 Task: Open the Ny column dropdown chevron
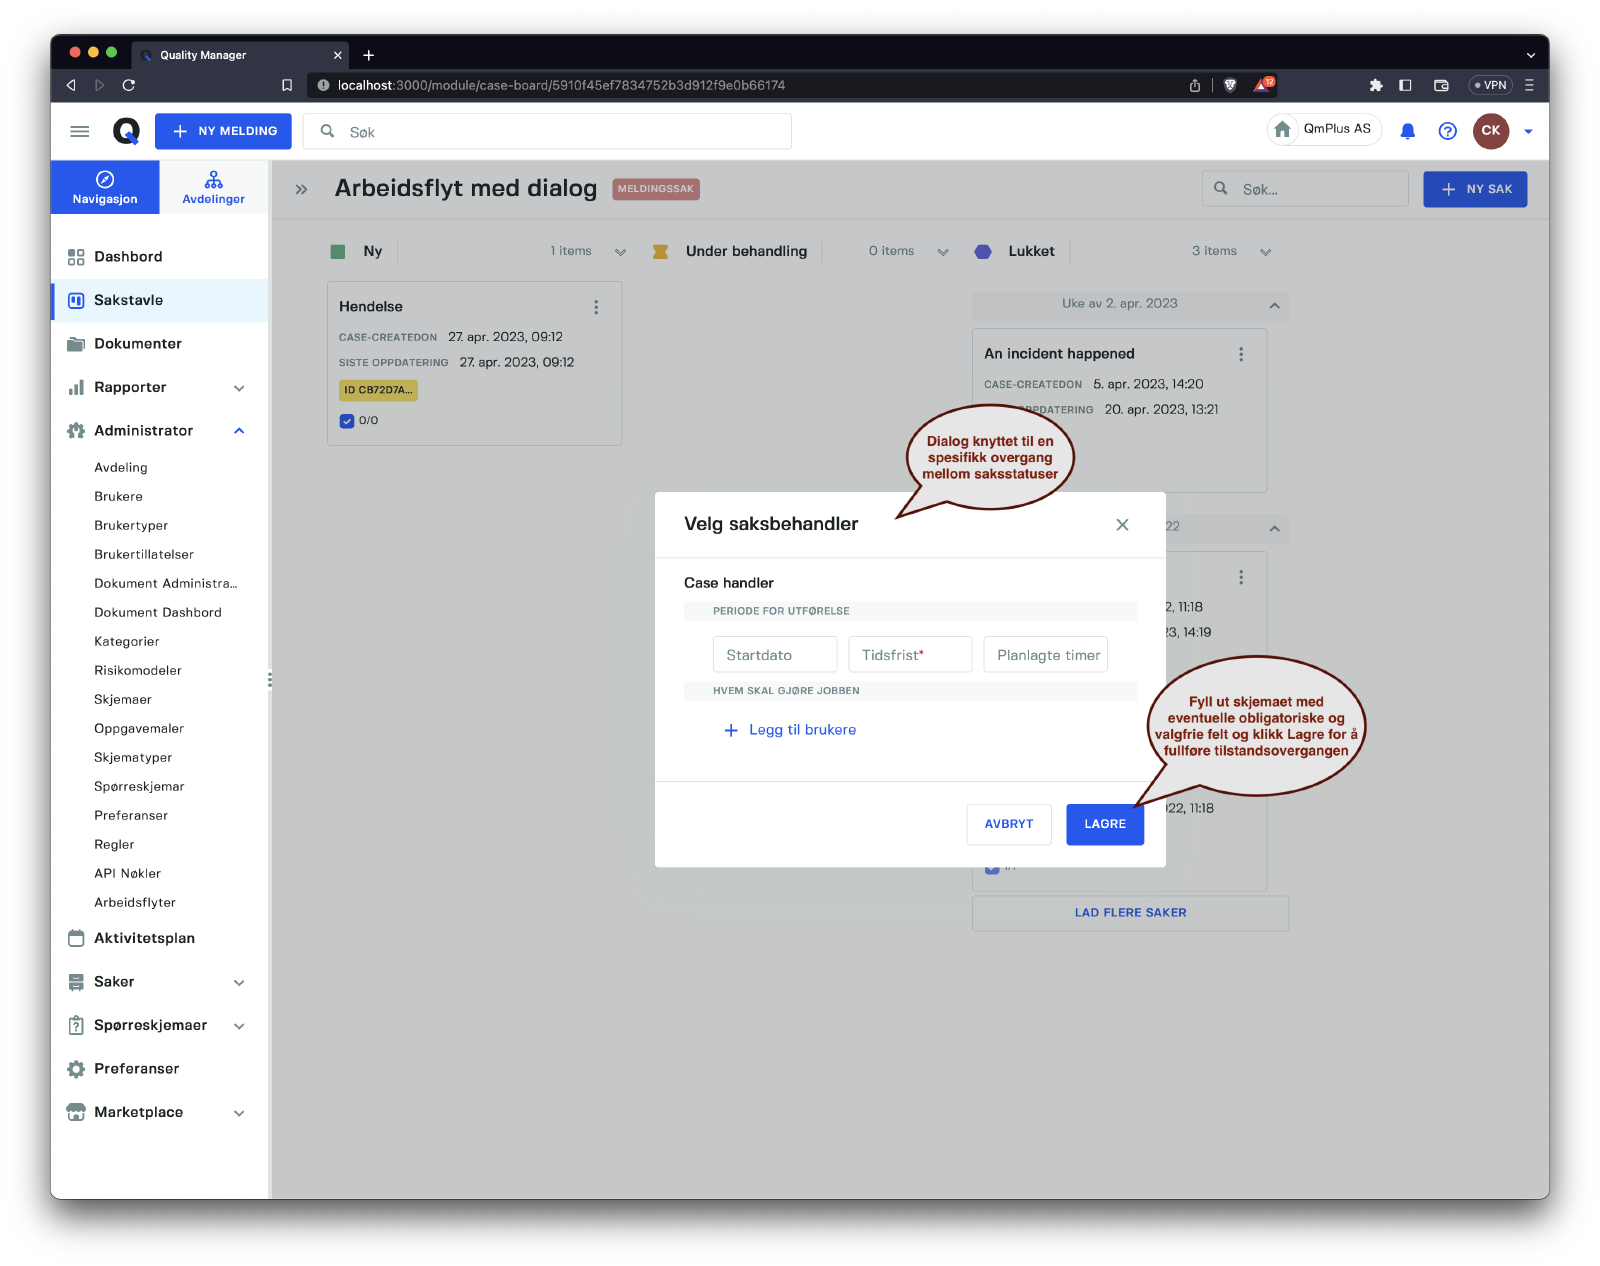coord(620,252)
